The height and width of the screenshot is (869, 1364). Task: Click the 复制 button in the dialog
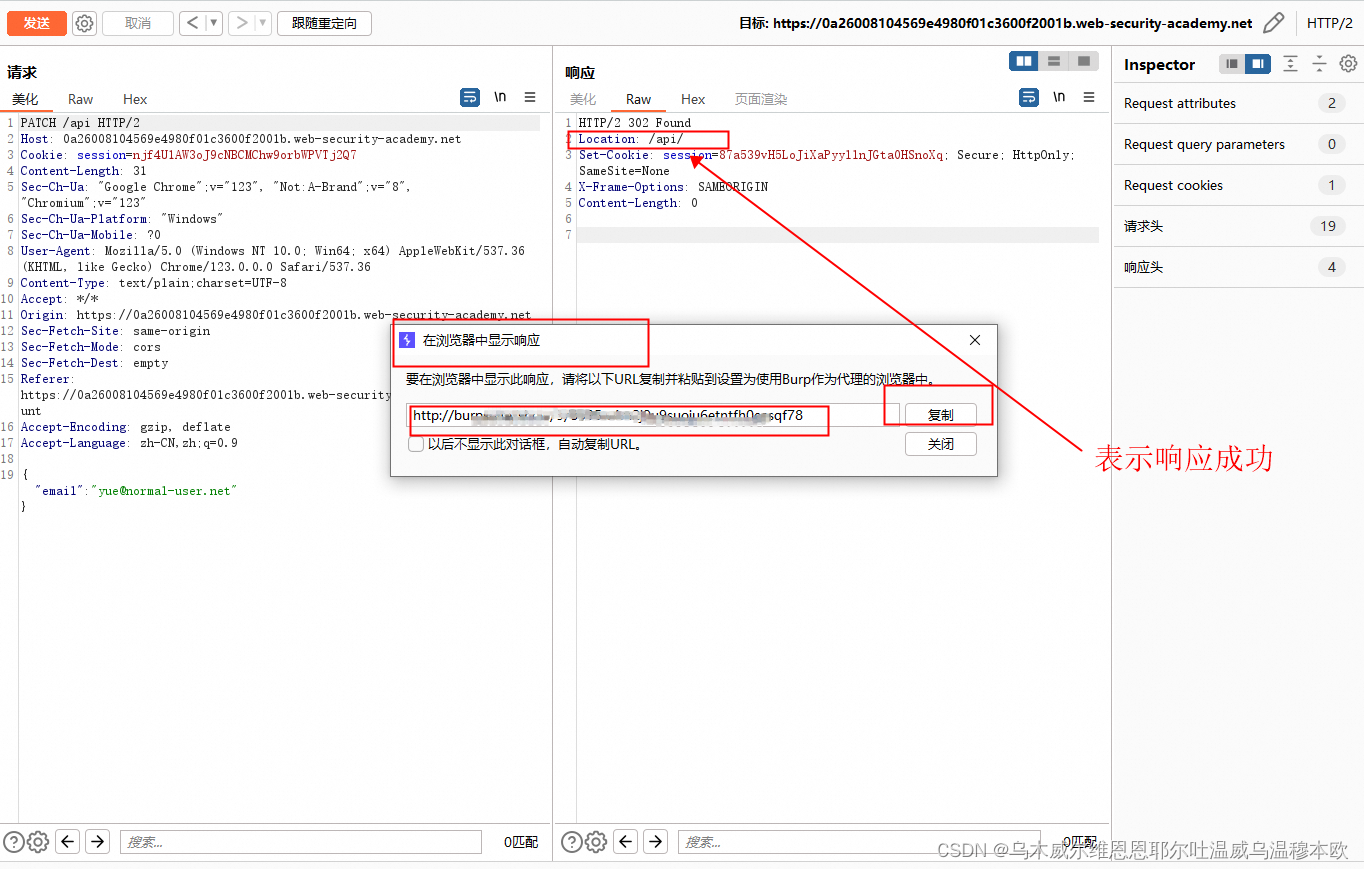click(940, 414)
